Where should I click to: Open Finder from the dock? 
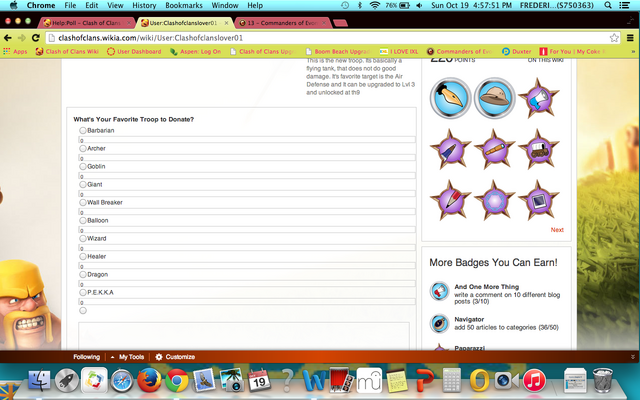pyautogui.click(x=39, y=380)
